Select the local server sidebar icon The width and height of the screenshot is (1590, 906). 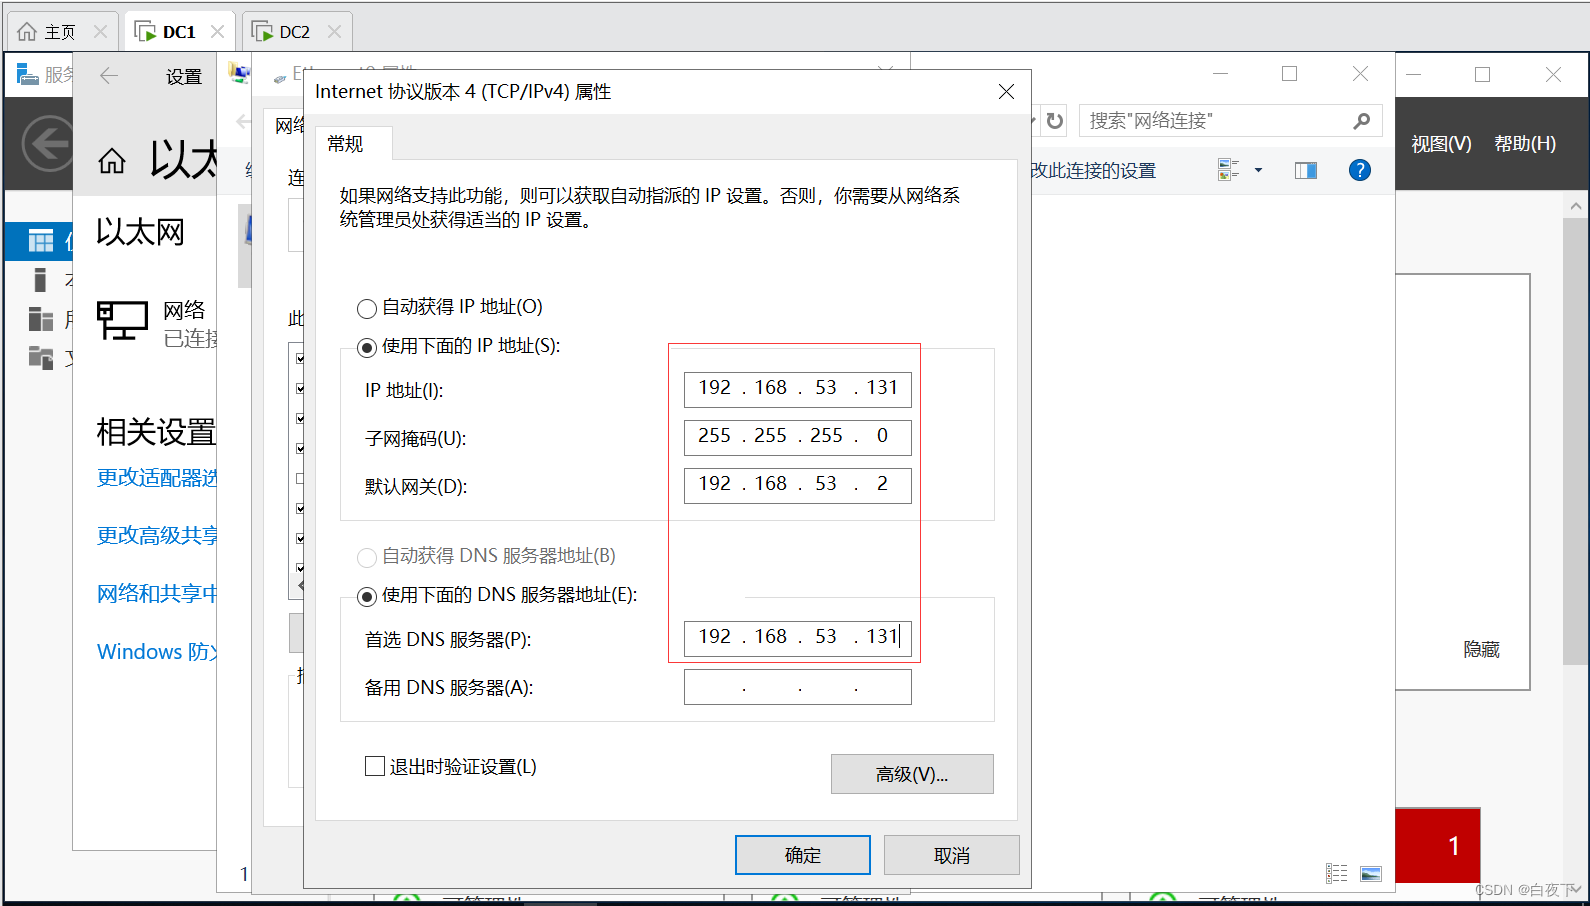[40, 280]
